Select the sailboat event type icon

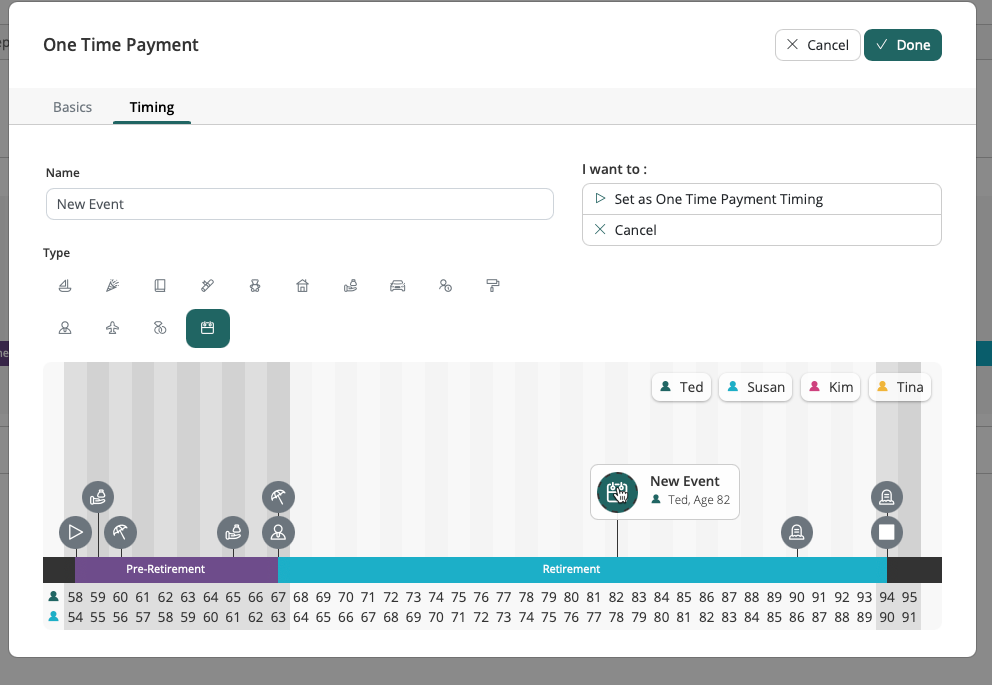coord(65,286)
